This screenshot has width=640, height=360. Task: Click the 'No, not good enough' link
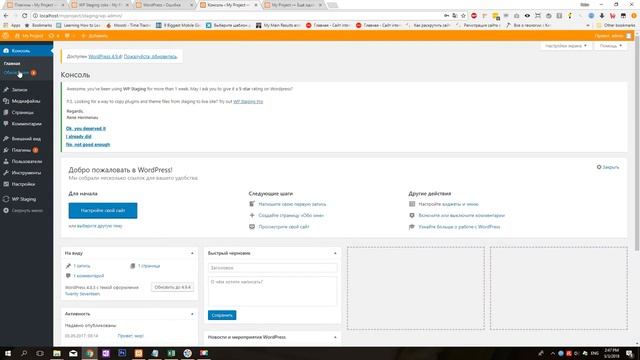(88, 144)
